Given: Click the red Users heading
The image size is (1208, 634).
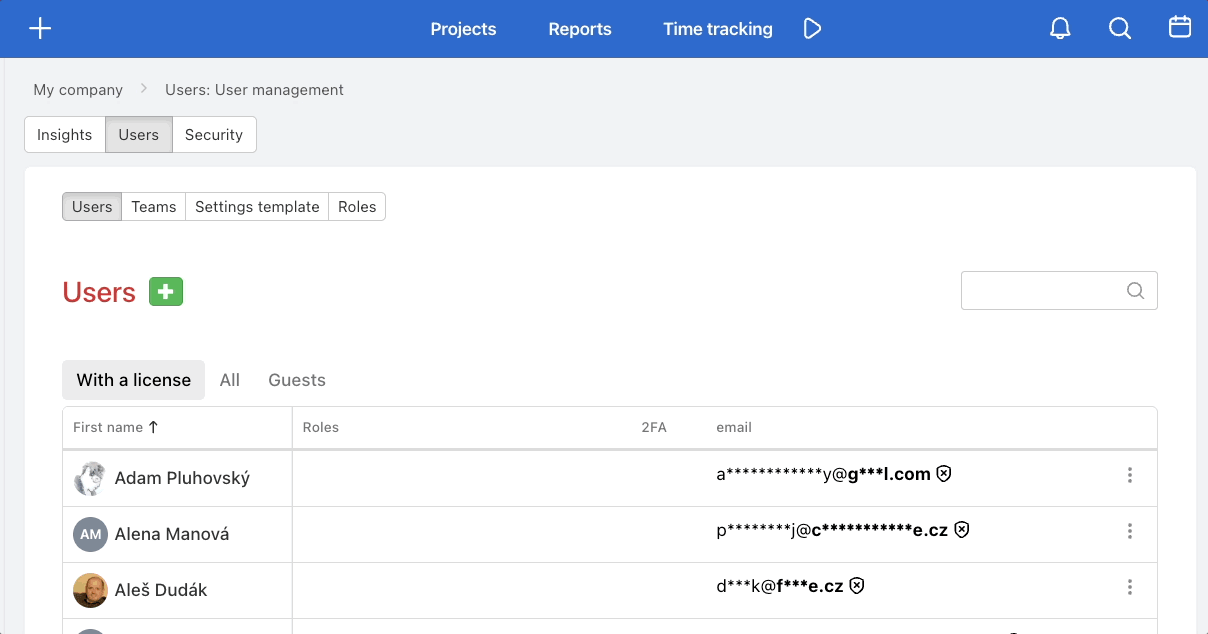Looking at the screenshot, I should pos(99,292).
